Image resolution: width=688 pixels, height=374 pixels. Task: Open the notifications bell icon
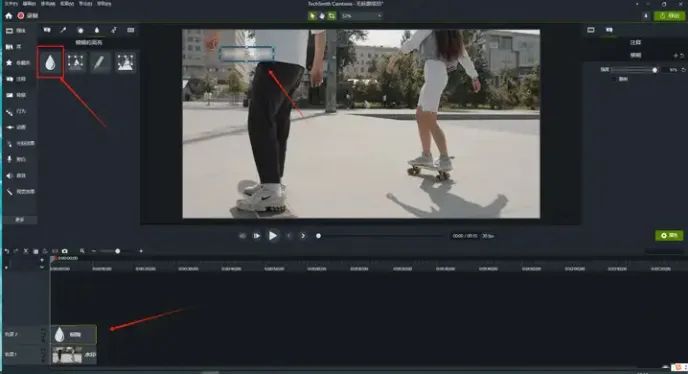(645, 16)
